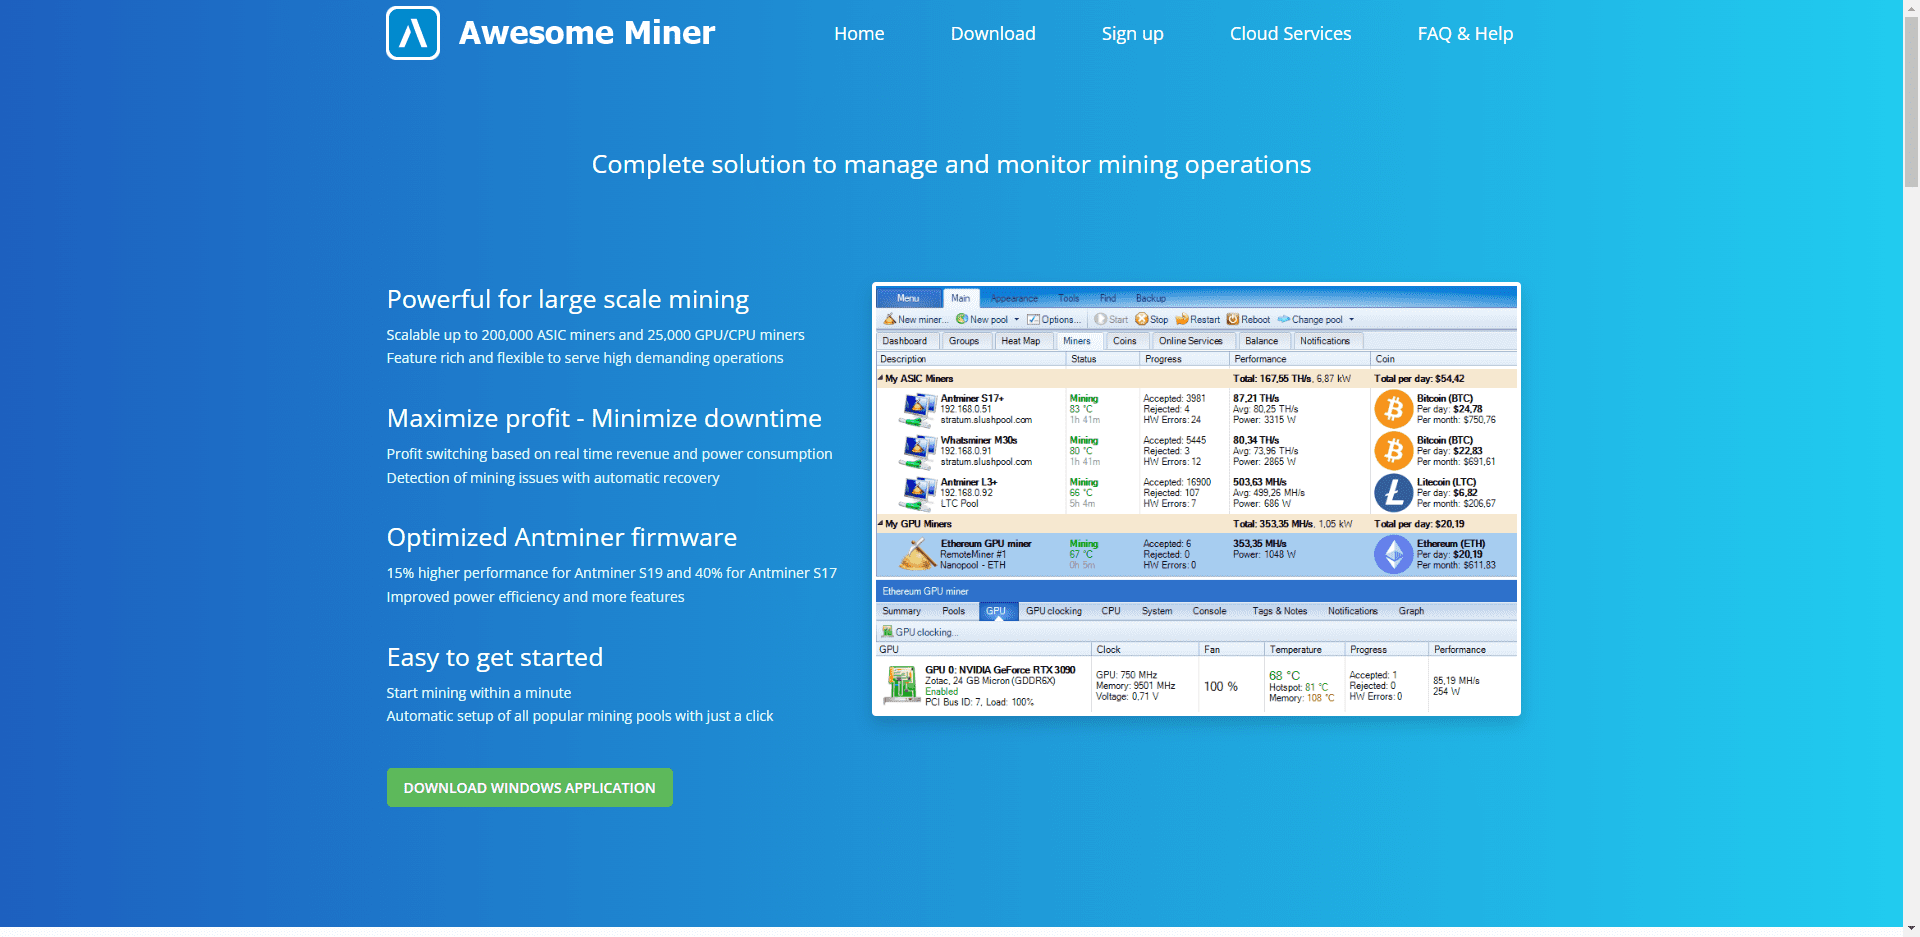The height and width of the screenshot is (937, 1920).
Task: Select the Find ribbon tab
Action: 1108,298
